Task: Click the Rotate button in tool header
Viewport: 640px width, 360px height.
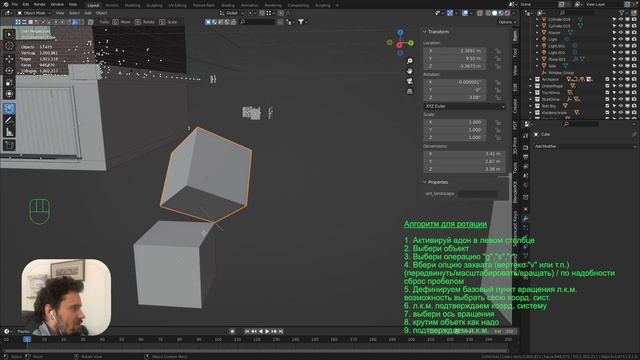Action: click(145, 22)
